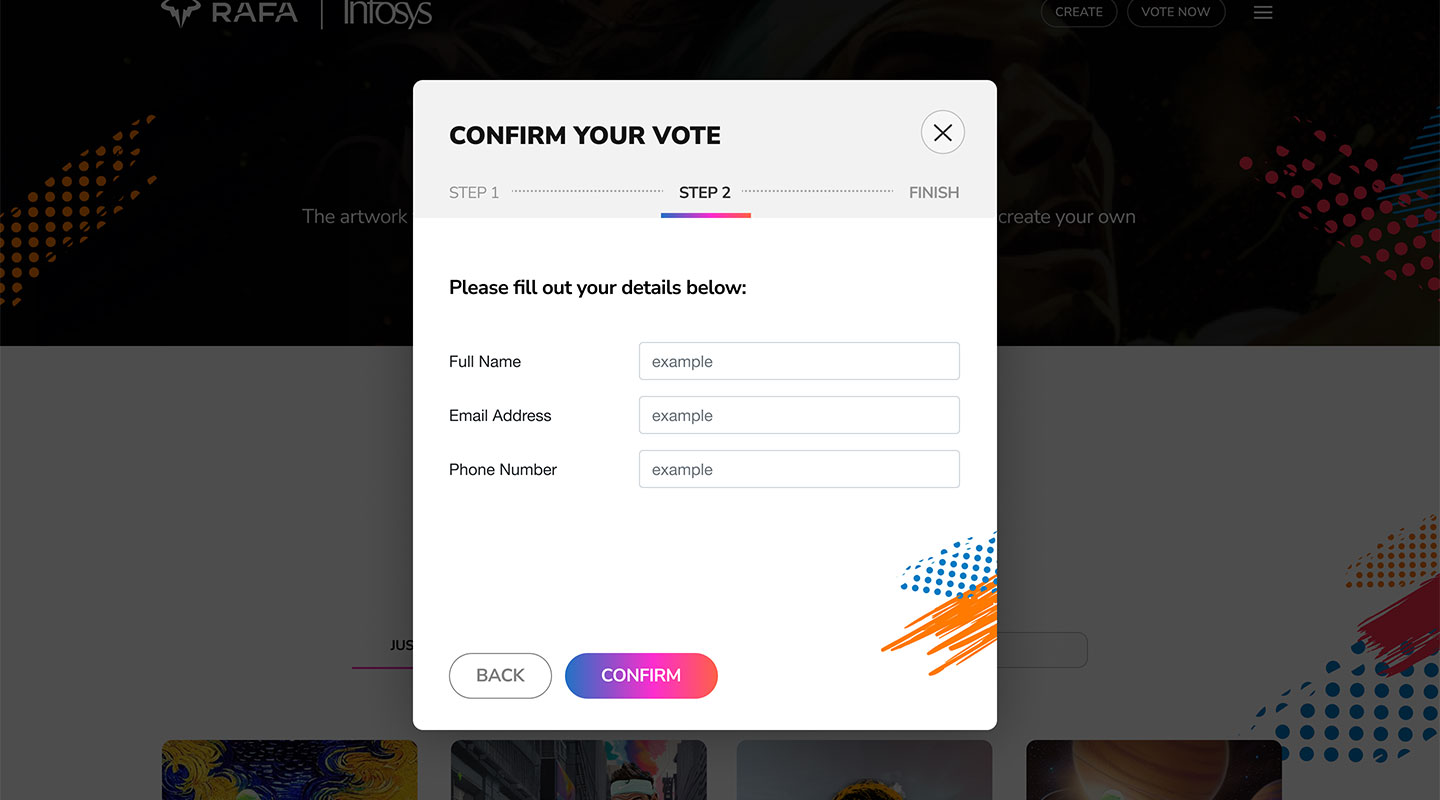This screenshot has width=1440, height=800.
Task: Click the RAFA bull logo
Action: (181, 13)
